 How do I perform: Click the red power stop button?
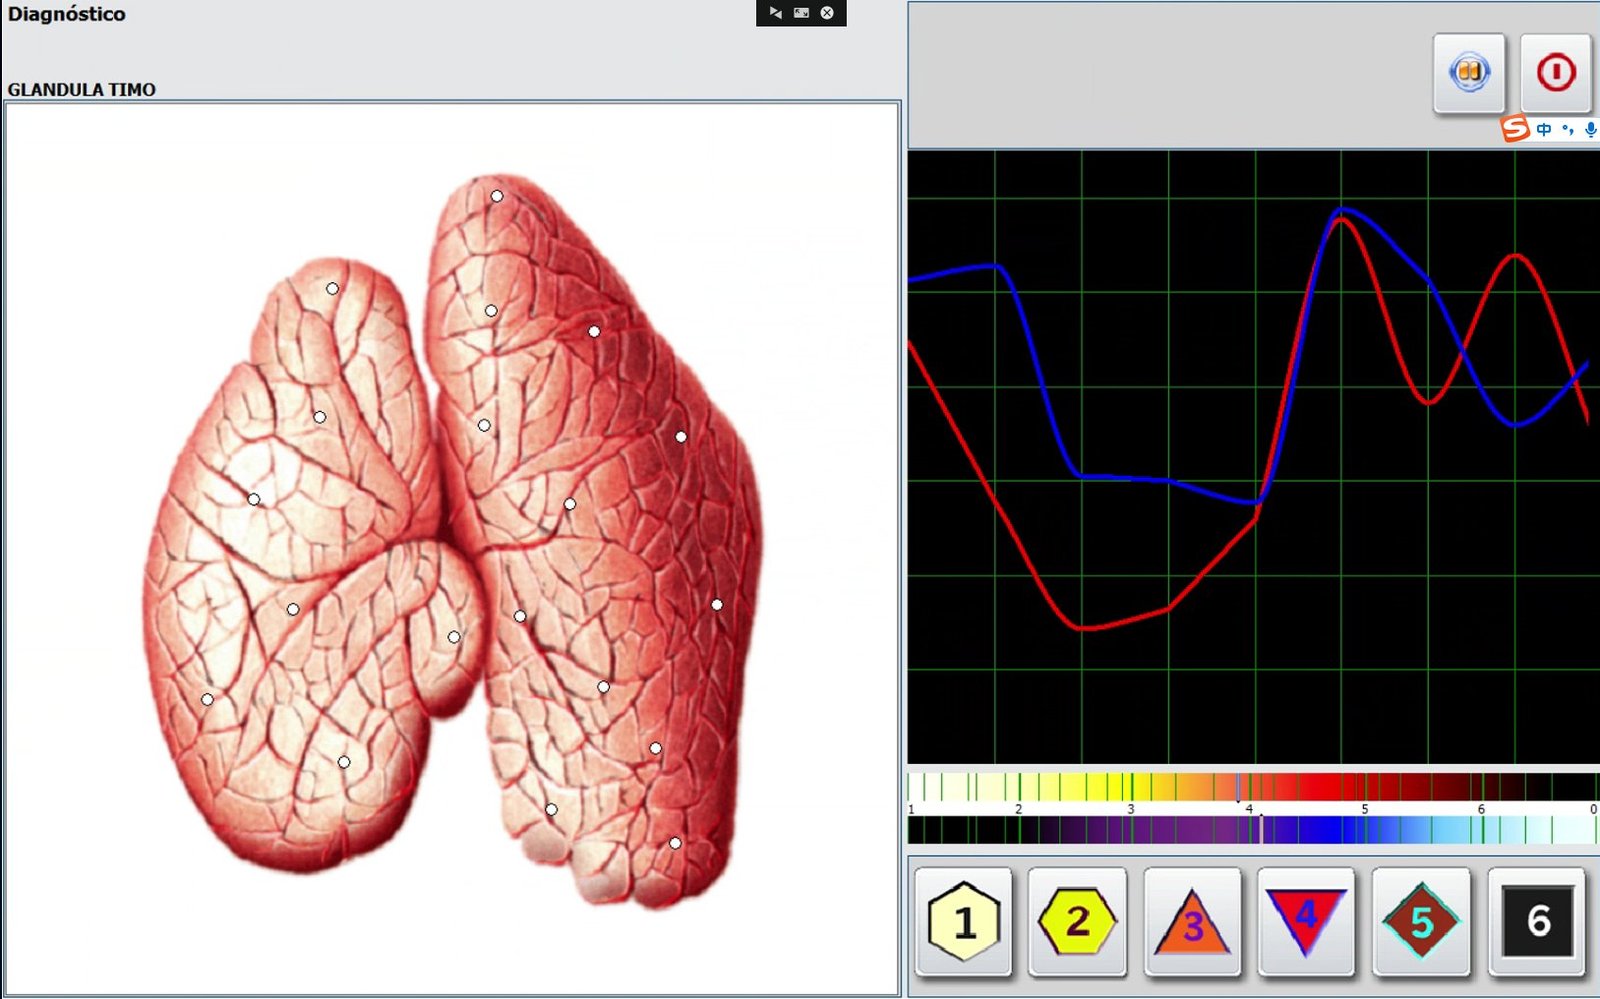1555,73
